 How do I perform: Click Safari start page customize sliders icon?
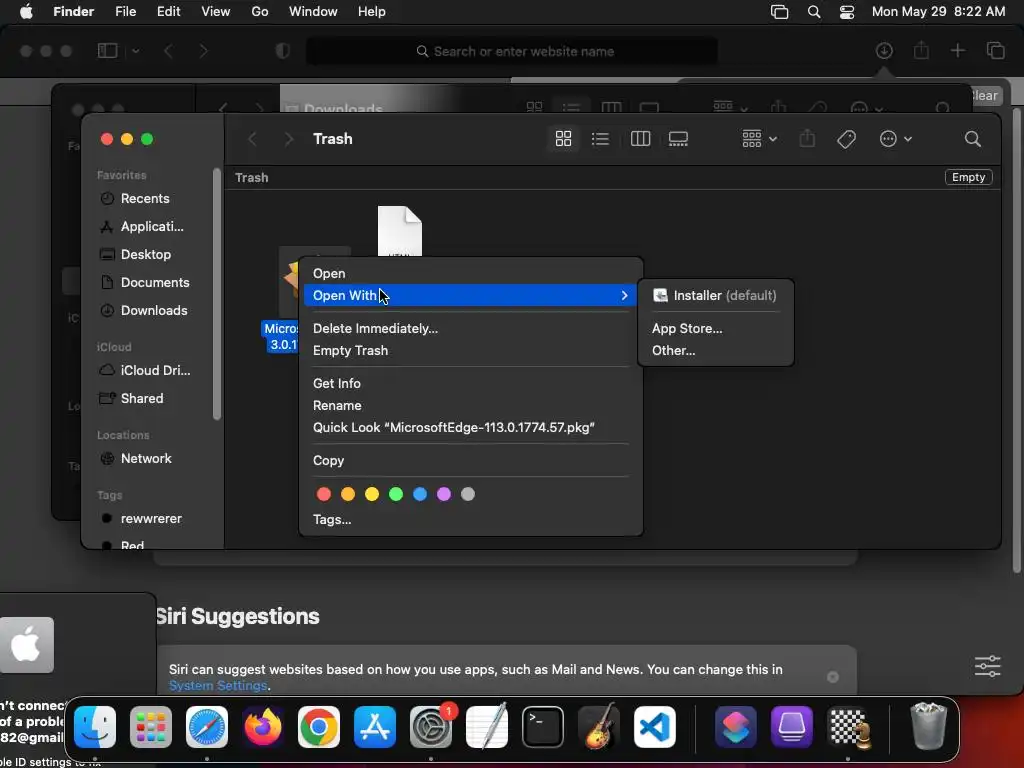[x=987, y=666]
